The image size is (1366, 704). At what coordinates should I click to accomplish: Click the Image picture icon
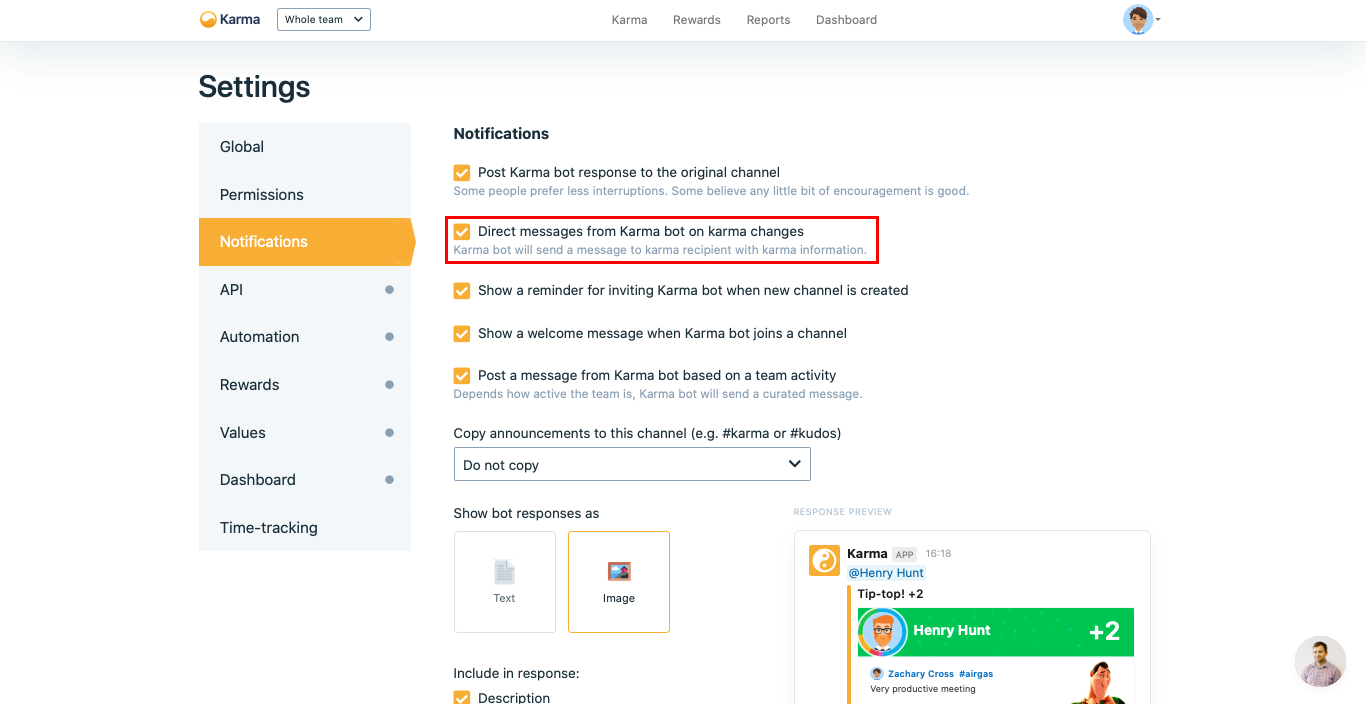[x=619, y=572]
